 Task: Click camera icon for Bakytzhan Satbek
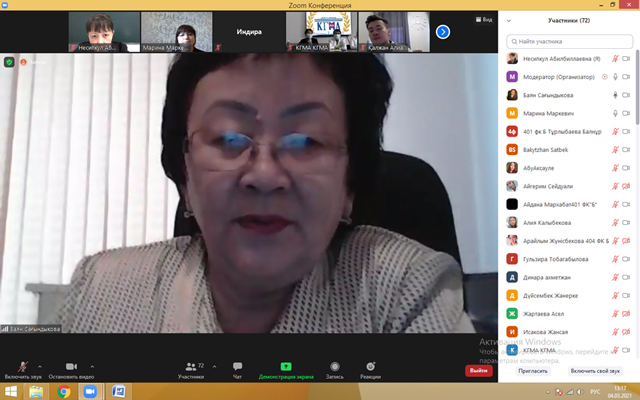point(626,150)
